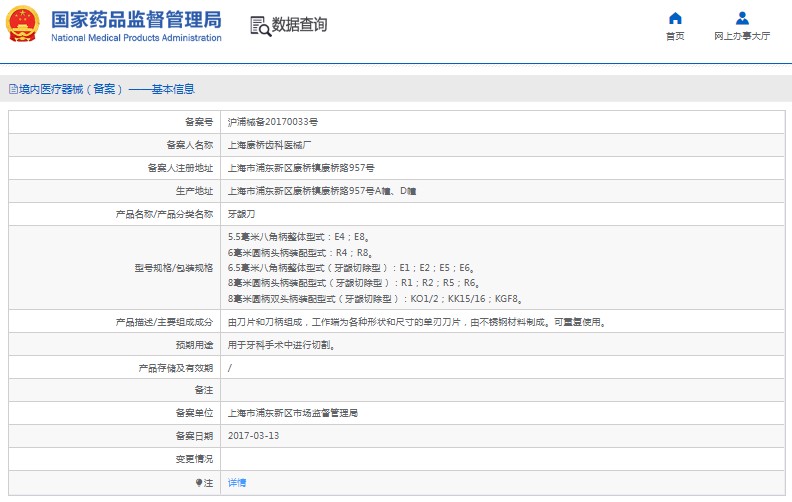Viewport: 792px width, 502px height.
Task: Select registered address 上海市浦东新区康桥镇康桥路957号
Action: pos(301,168)
